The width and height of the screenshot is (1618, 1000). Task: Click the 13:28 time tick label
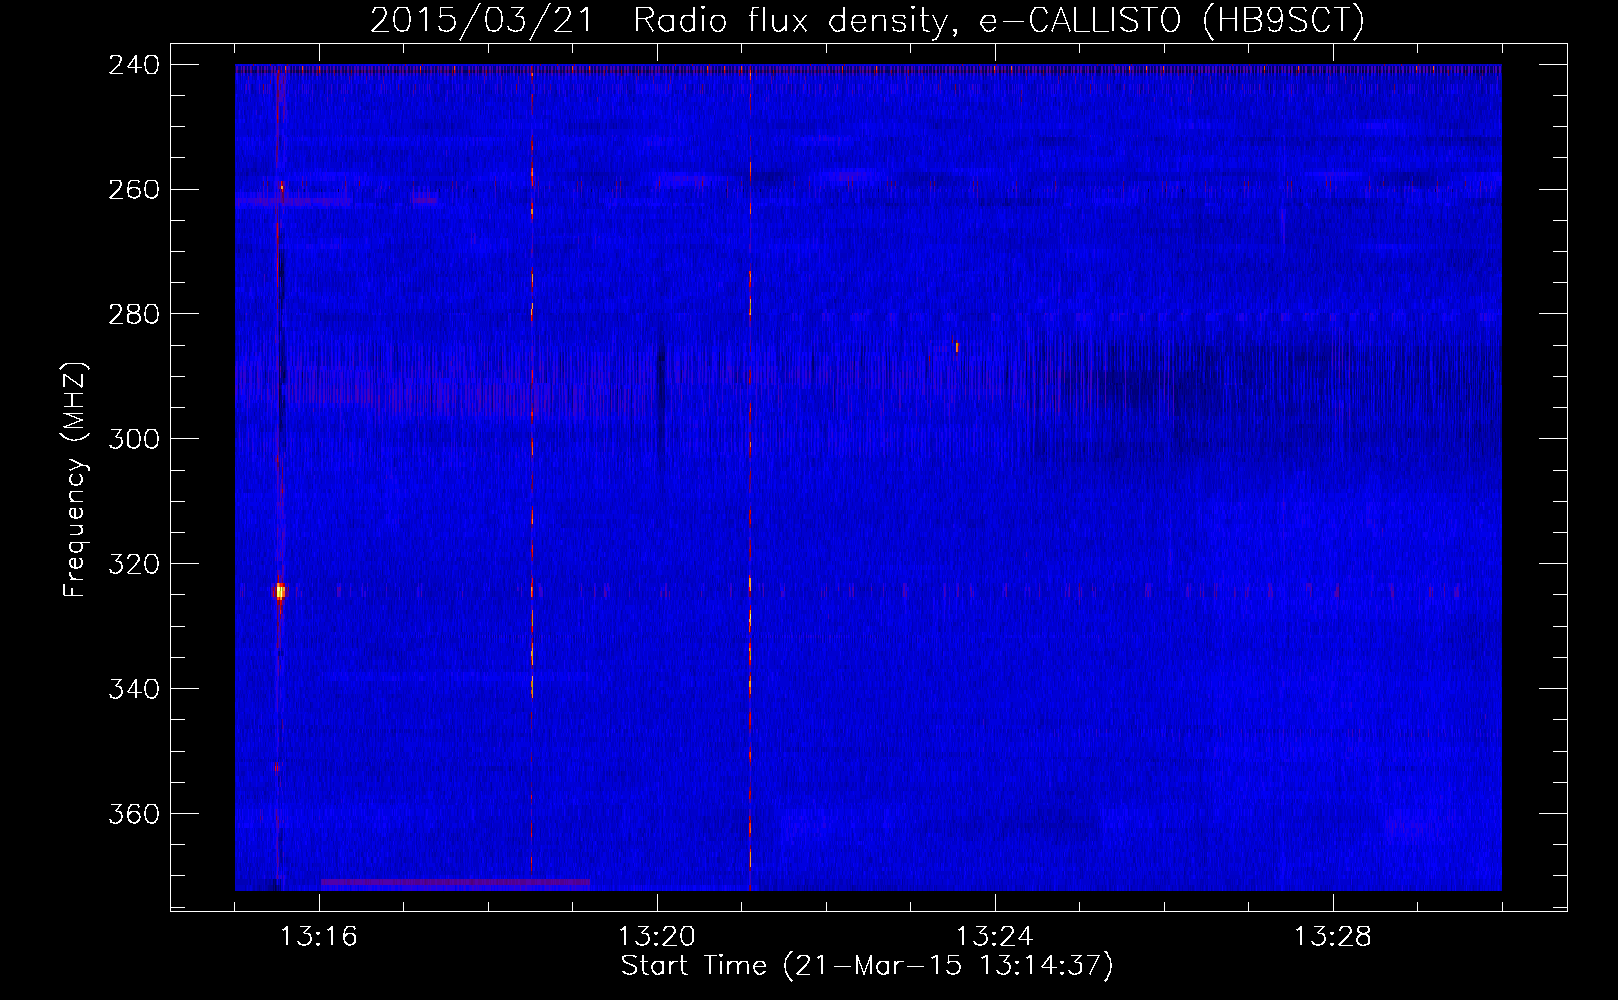pos(1333,936)
